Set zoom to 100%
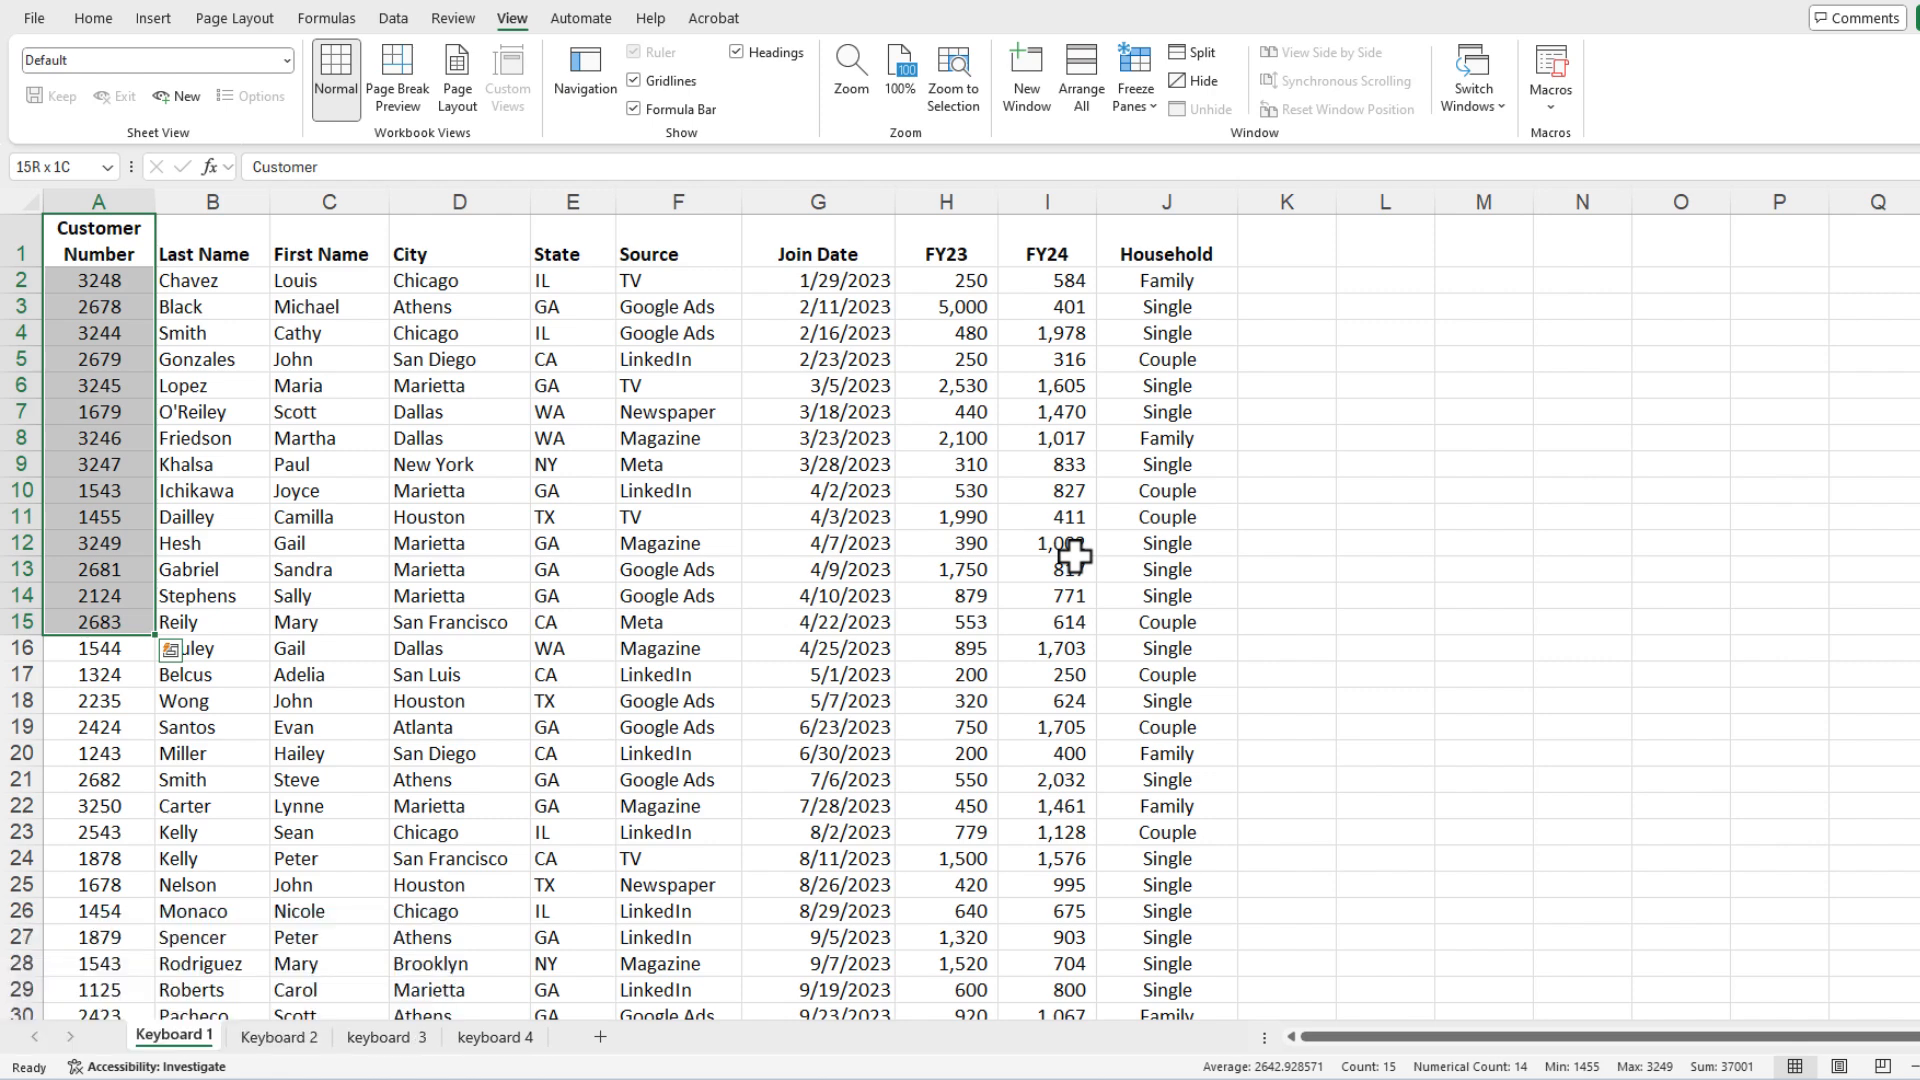 click(x=900, y=70)
